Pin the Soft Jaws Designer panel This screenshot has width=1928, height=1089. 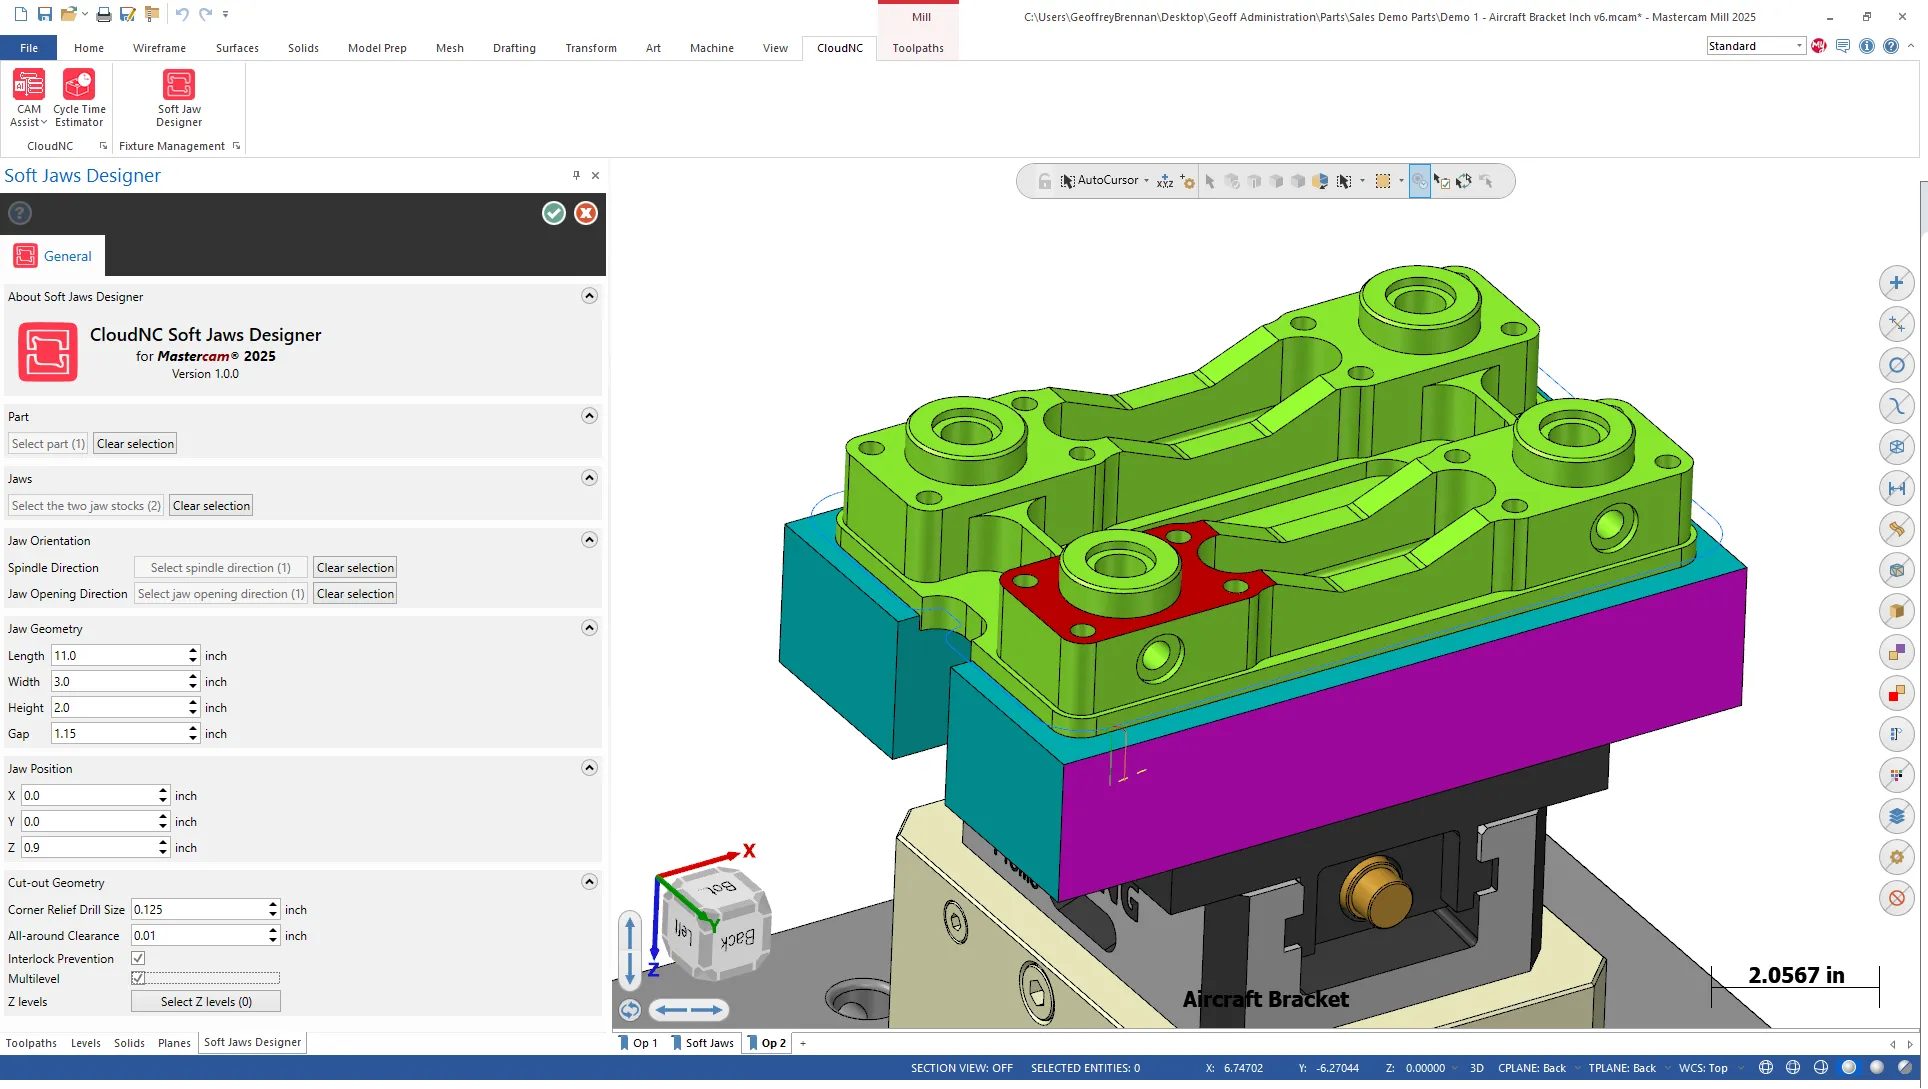[576, 175]
